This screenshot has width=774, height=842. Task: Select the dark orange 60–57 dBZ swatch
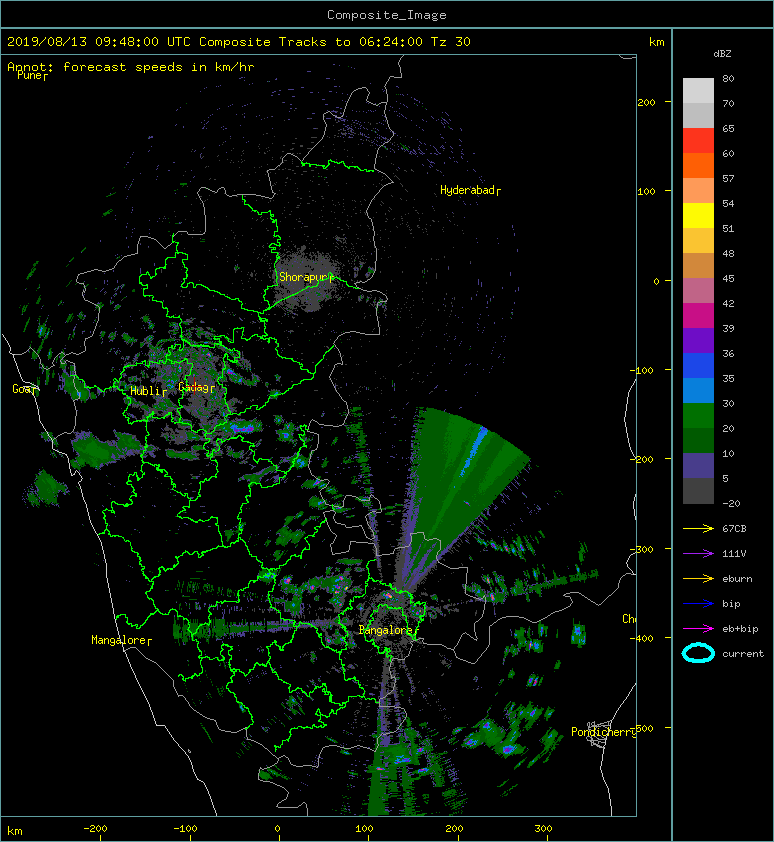point(698,165)
